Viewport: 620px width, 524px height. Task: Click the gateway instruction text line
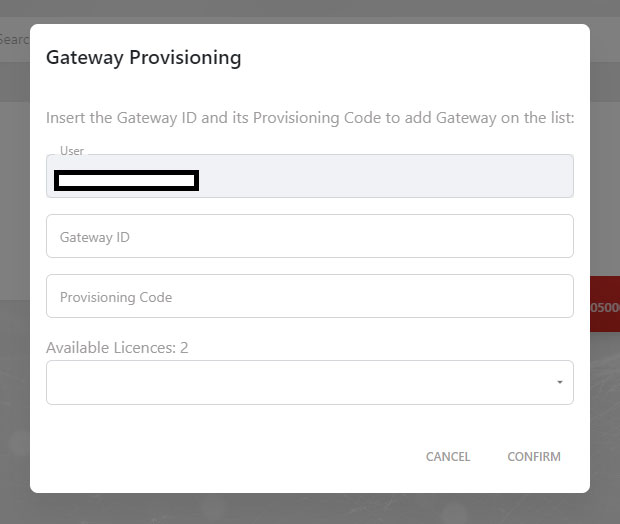[x=310, y=118]
